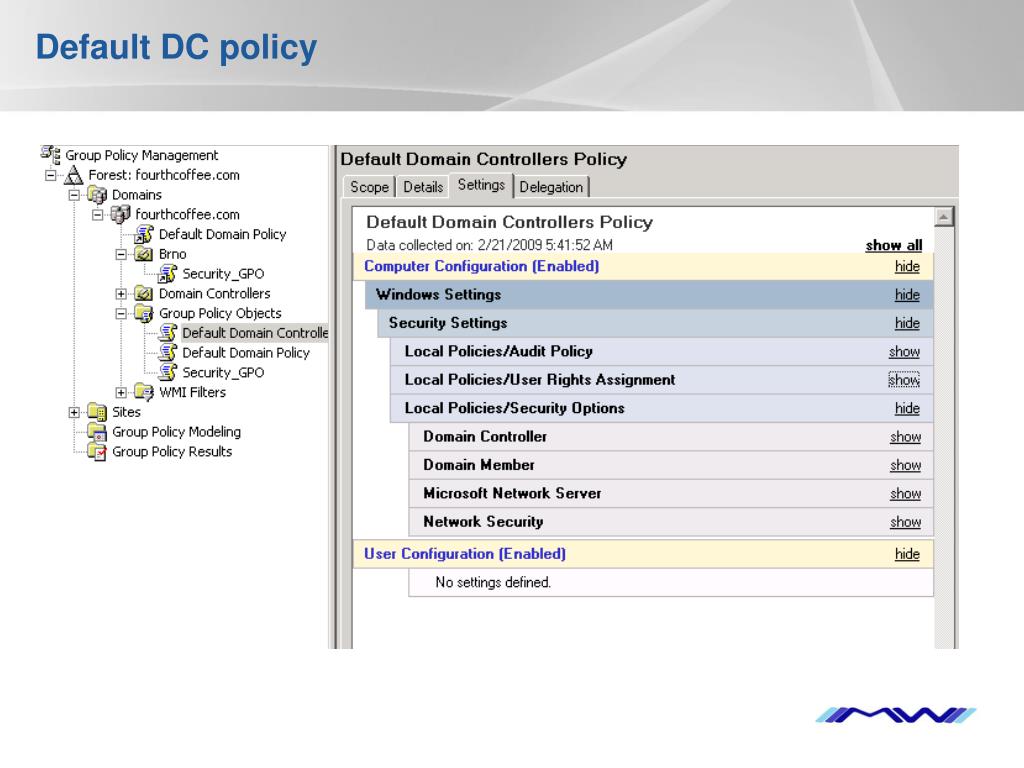
Task: Click the 'No settings defined.' text
Action: tap(493, 582)
